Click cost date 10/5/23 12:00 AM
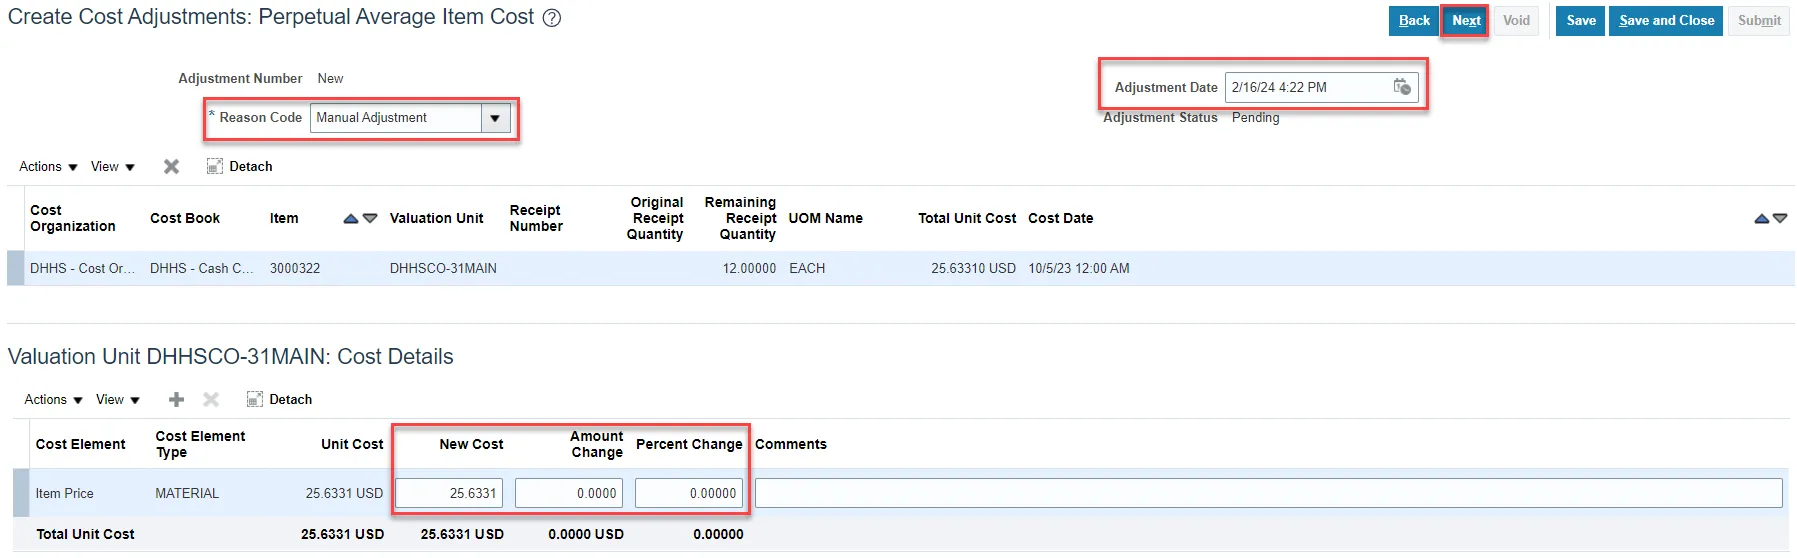This screenshot has height=558, width=1797. pyautogui.click(x=1079, y=268)
